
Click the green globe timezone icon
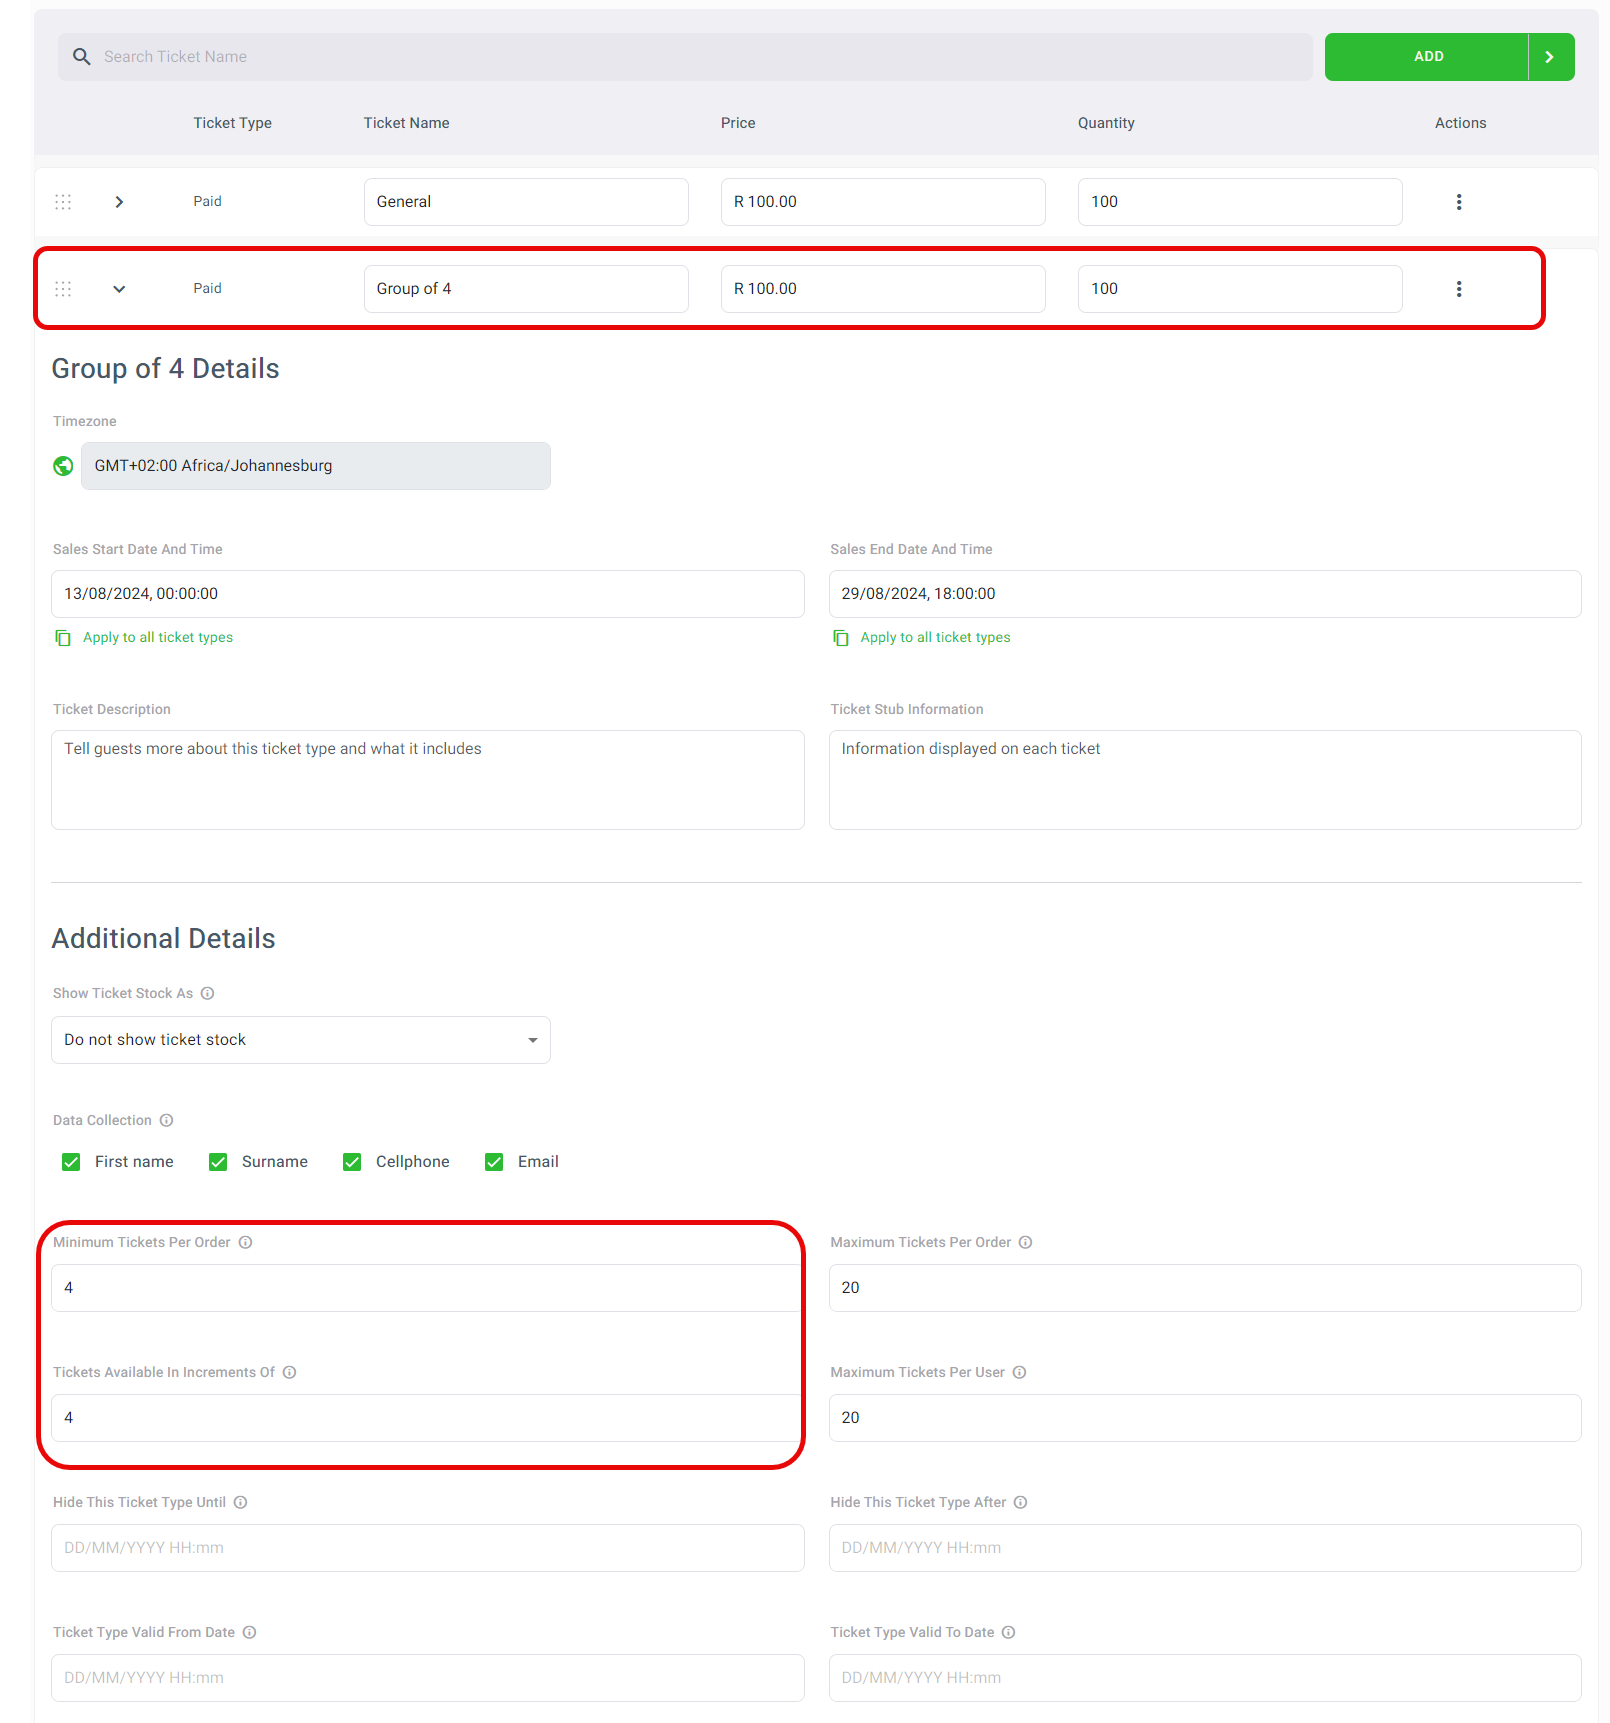point(63,466)
